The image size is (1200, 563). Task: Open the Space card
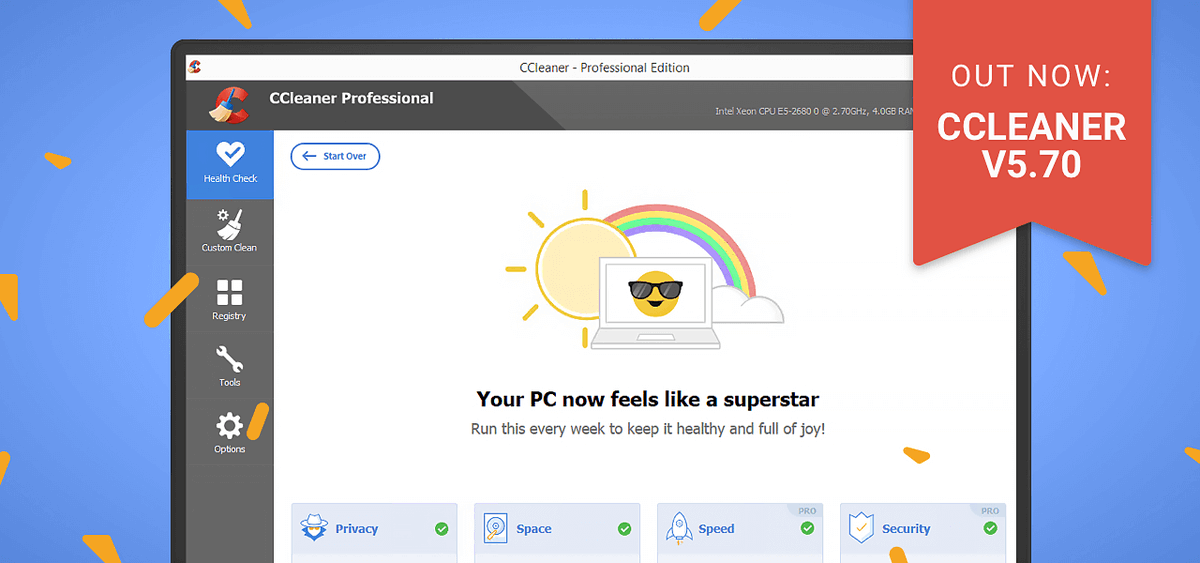[x=557, y=532]
